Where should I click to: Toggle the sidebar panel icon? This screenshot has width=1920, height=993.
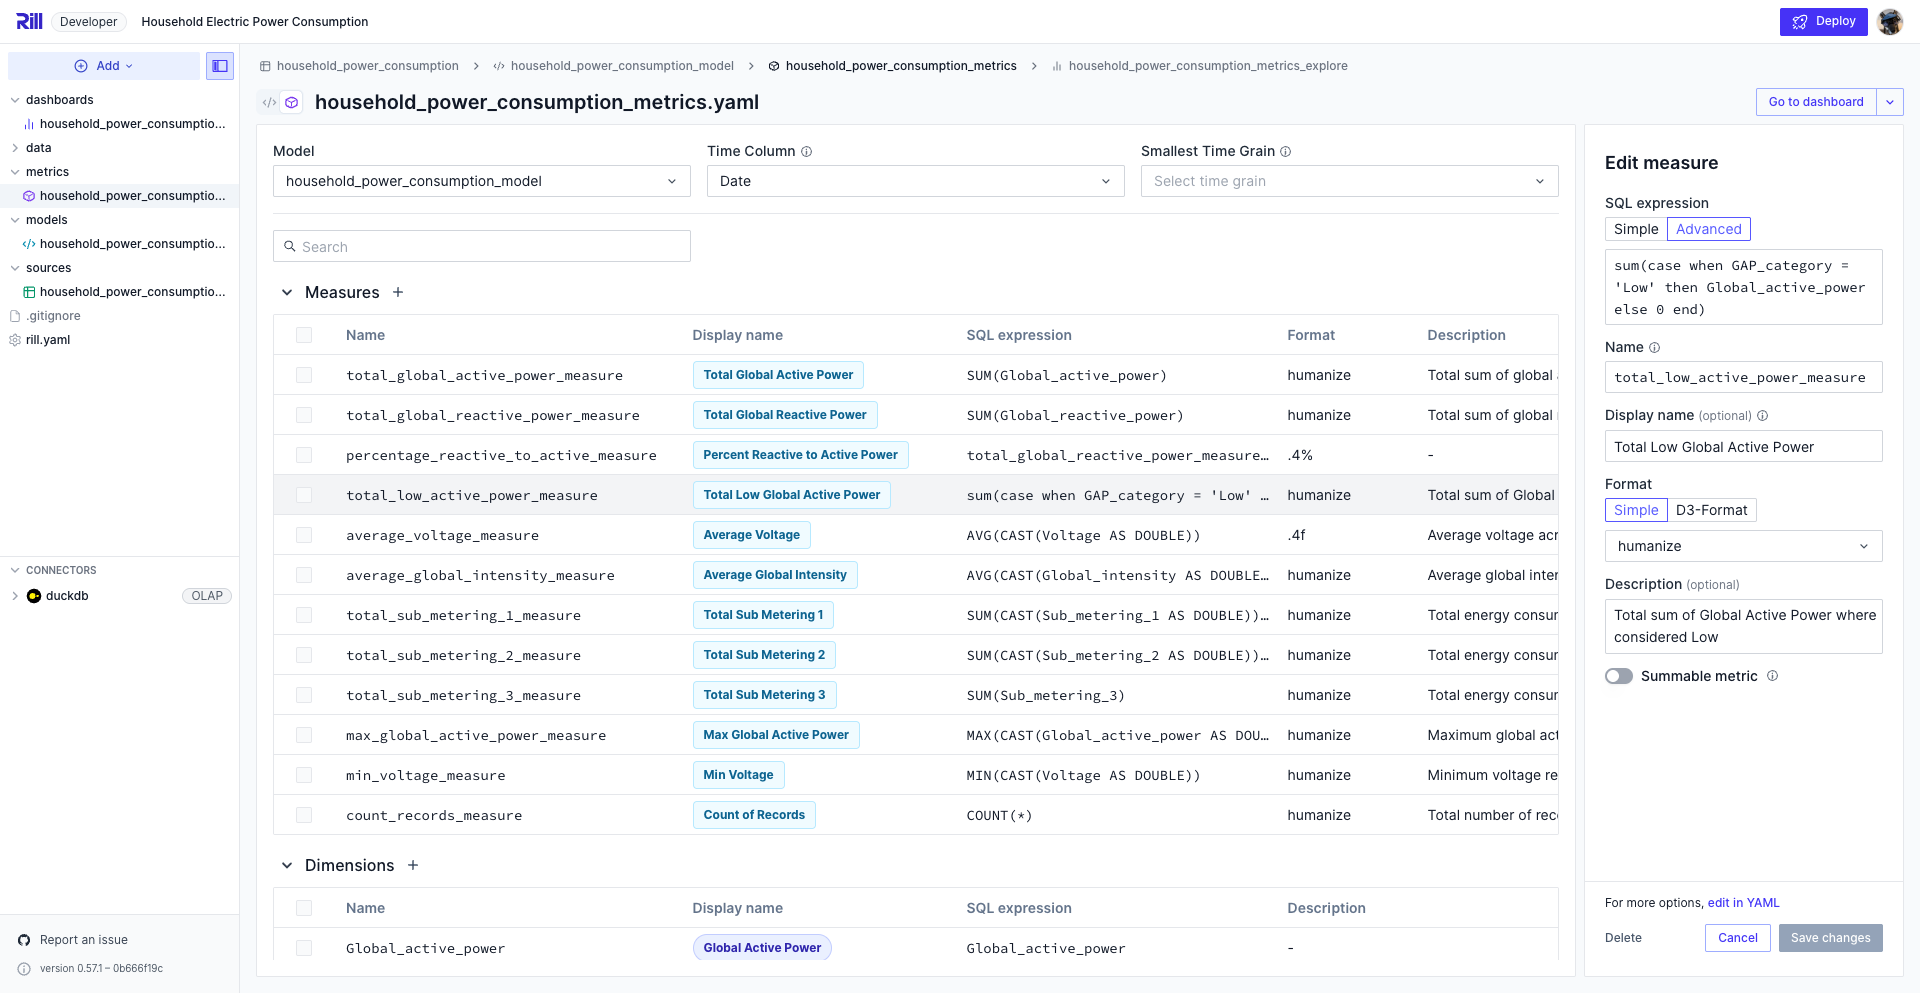point(220,66)
